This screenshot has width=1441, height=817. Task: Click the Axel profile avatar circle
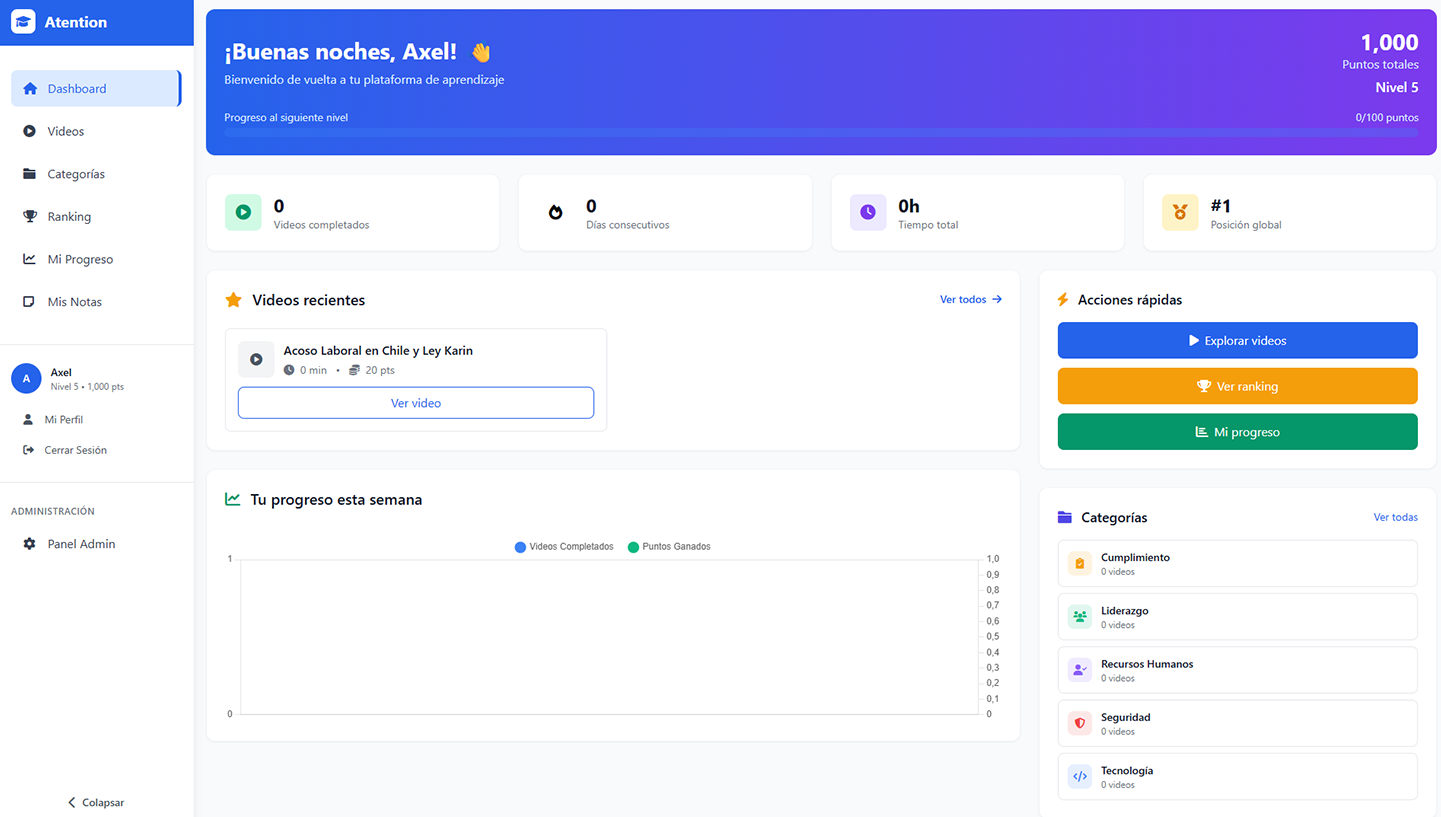26,378
